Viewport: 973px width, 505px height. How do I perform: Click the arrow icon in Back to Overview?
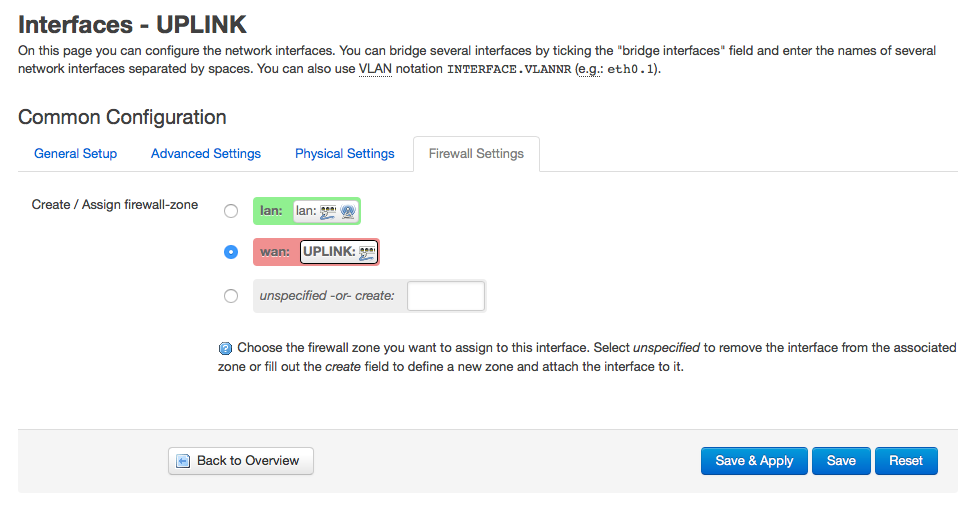[183, 461]
